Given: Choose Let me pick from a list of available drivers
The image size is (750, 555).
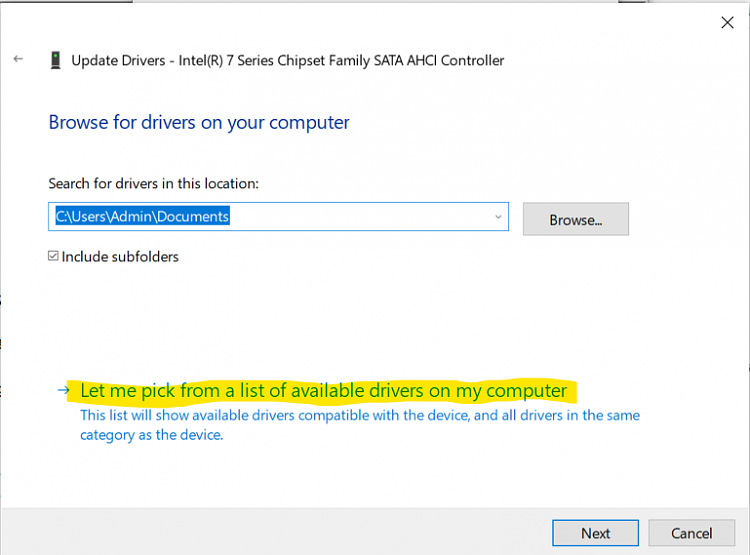Looking at the screenshot, I should pos(323,390).
